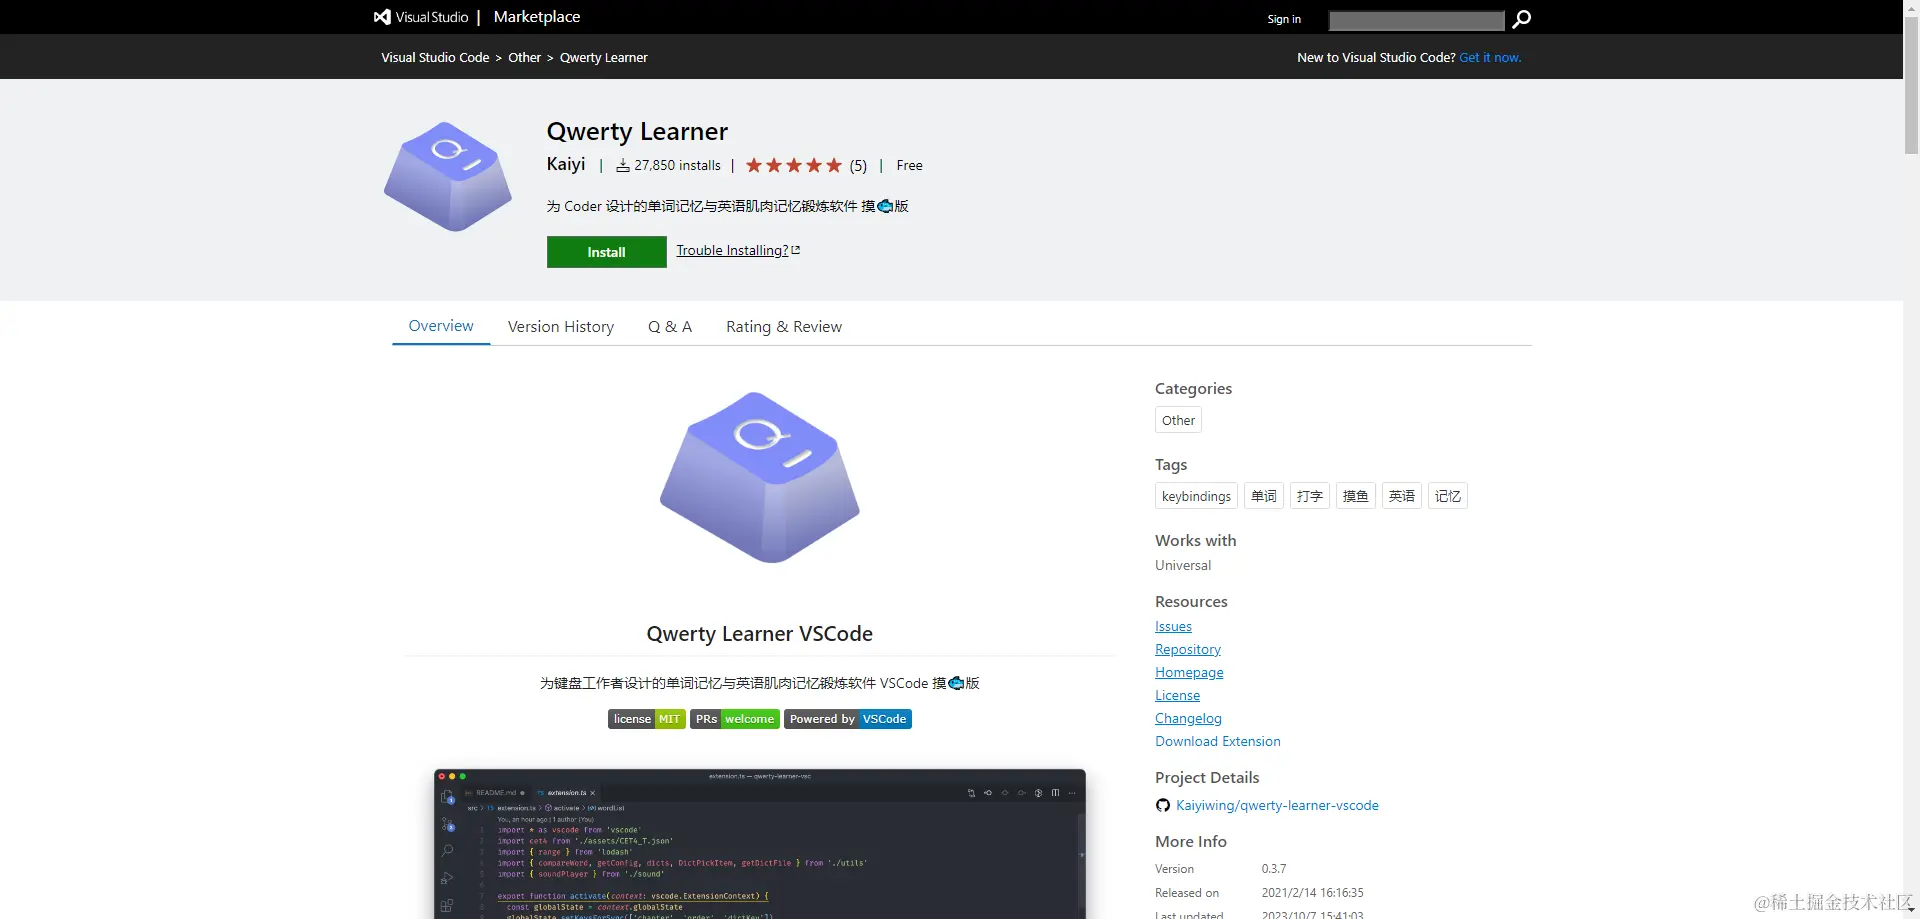Click the Qwerty Learner keycap header icon
1920x919 pixels.
click(448, 177)
